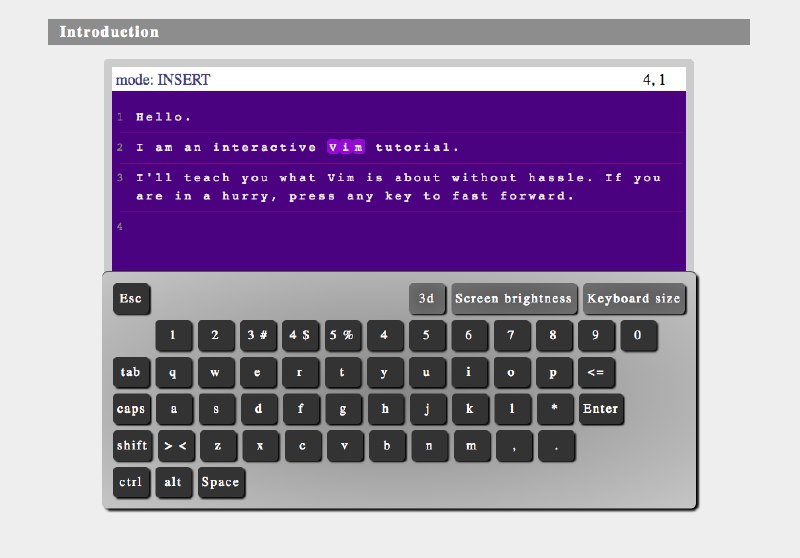
Task: Hit the 3 # key
Action: 258,335
